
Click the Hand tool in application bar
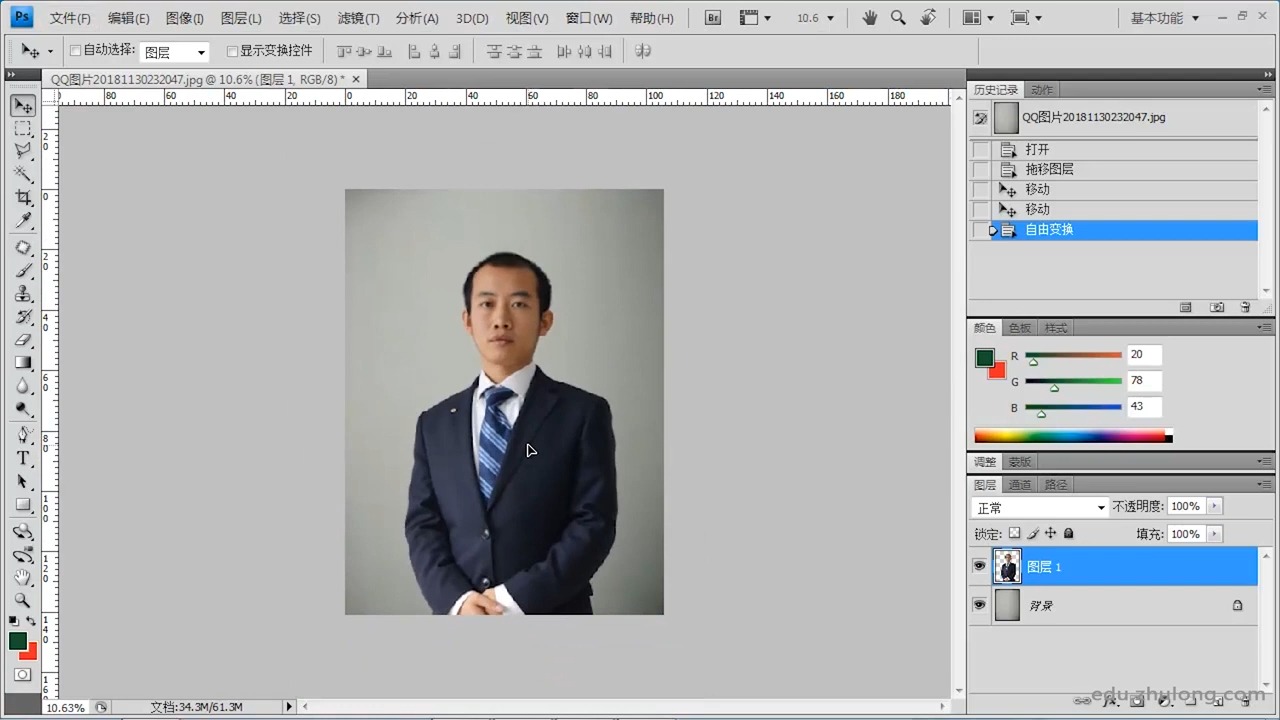(870, 18)
